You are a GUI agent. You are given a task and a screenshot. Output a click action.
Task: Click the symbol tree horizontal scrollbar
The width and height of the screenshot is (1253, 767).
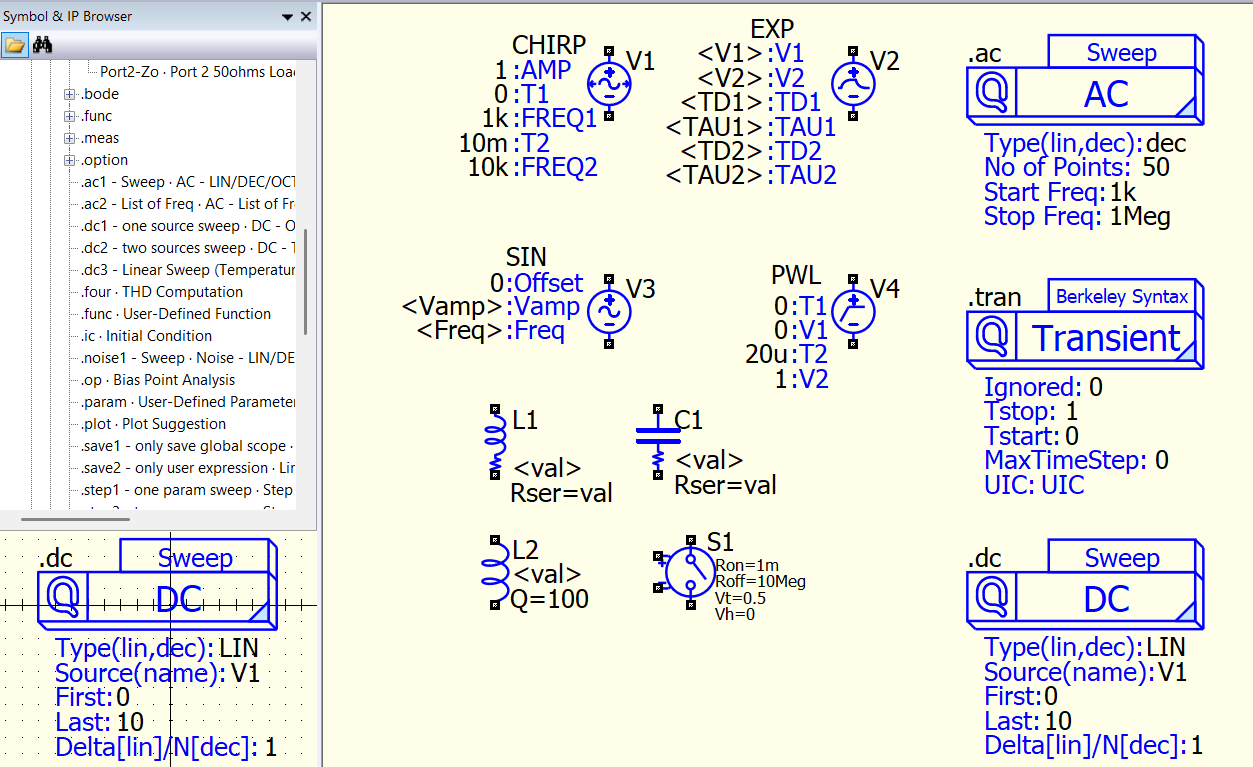(90, 519)
